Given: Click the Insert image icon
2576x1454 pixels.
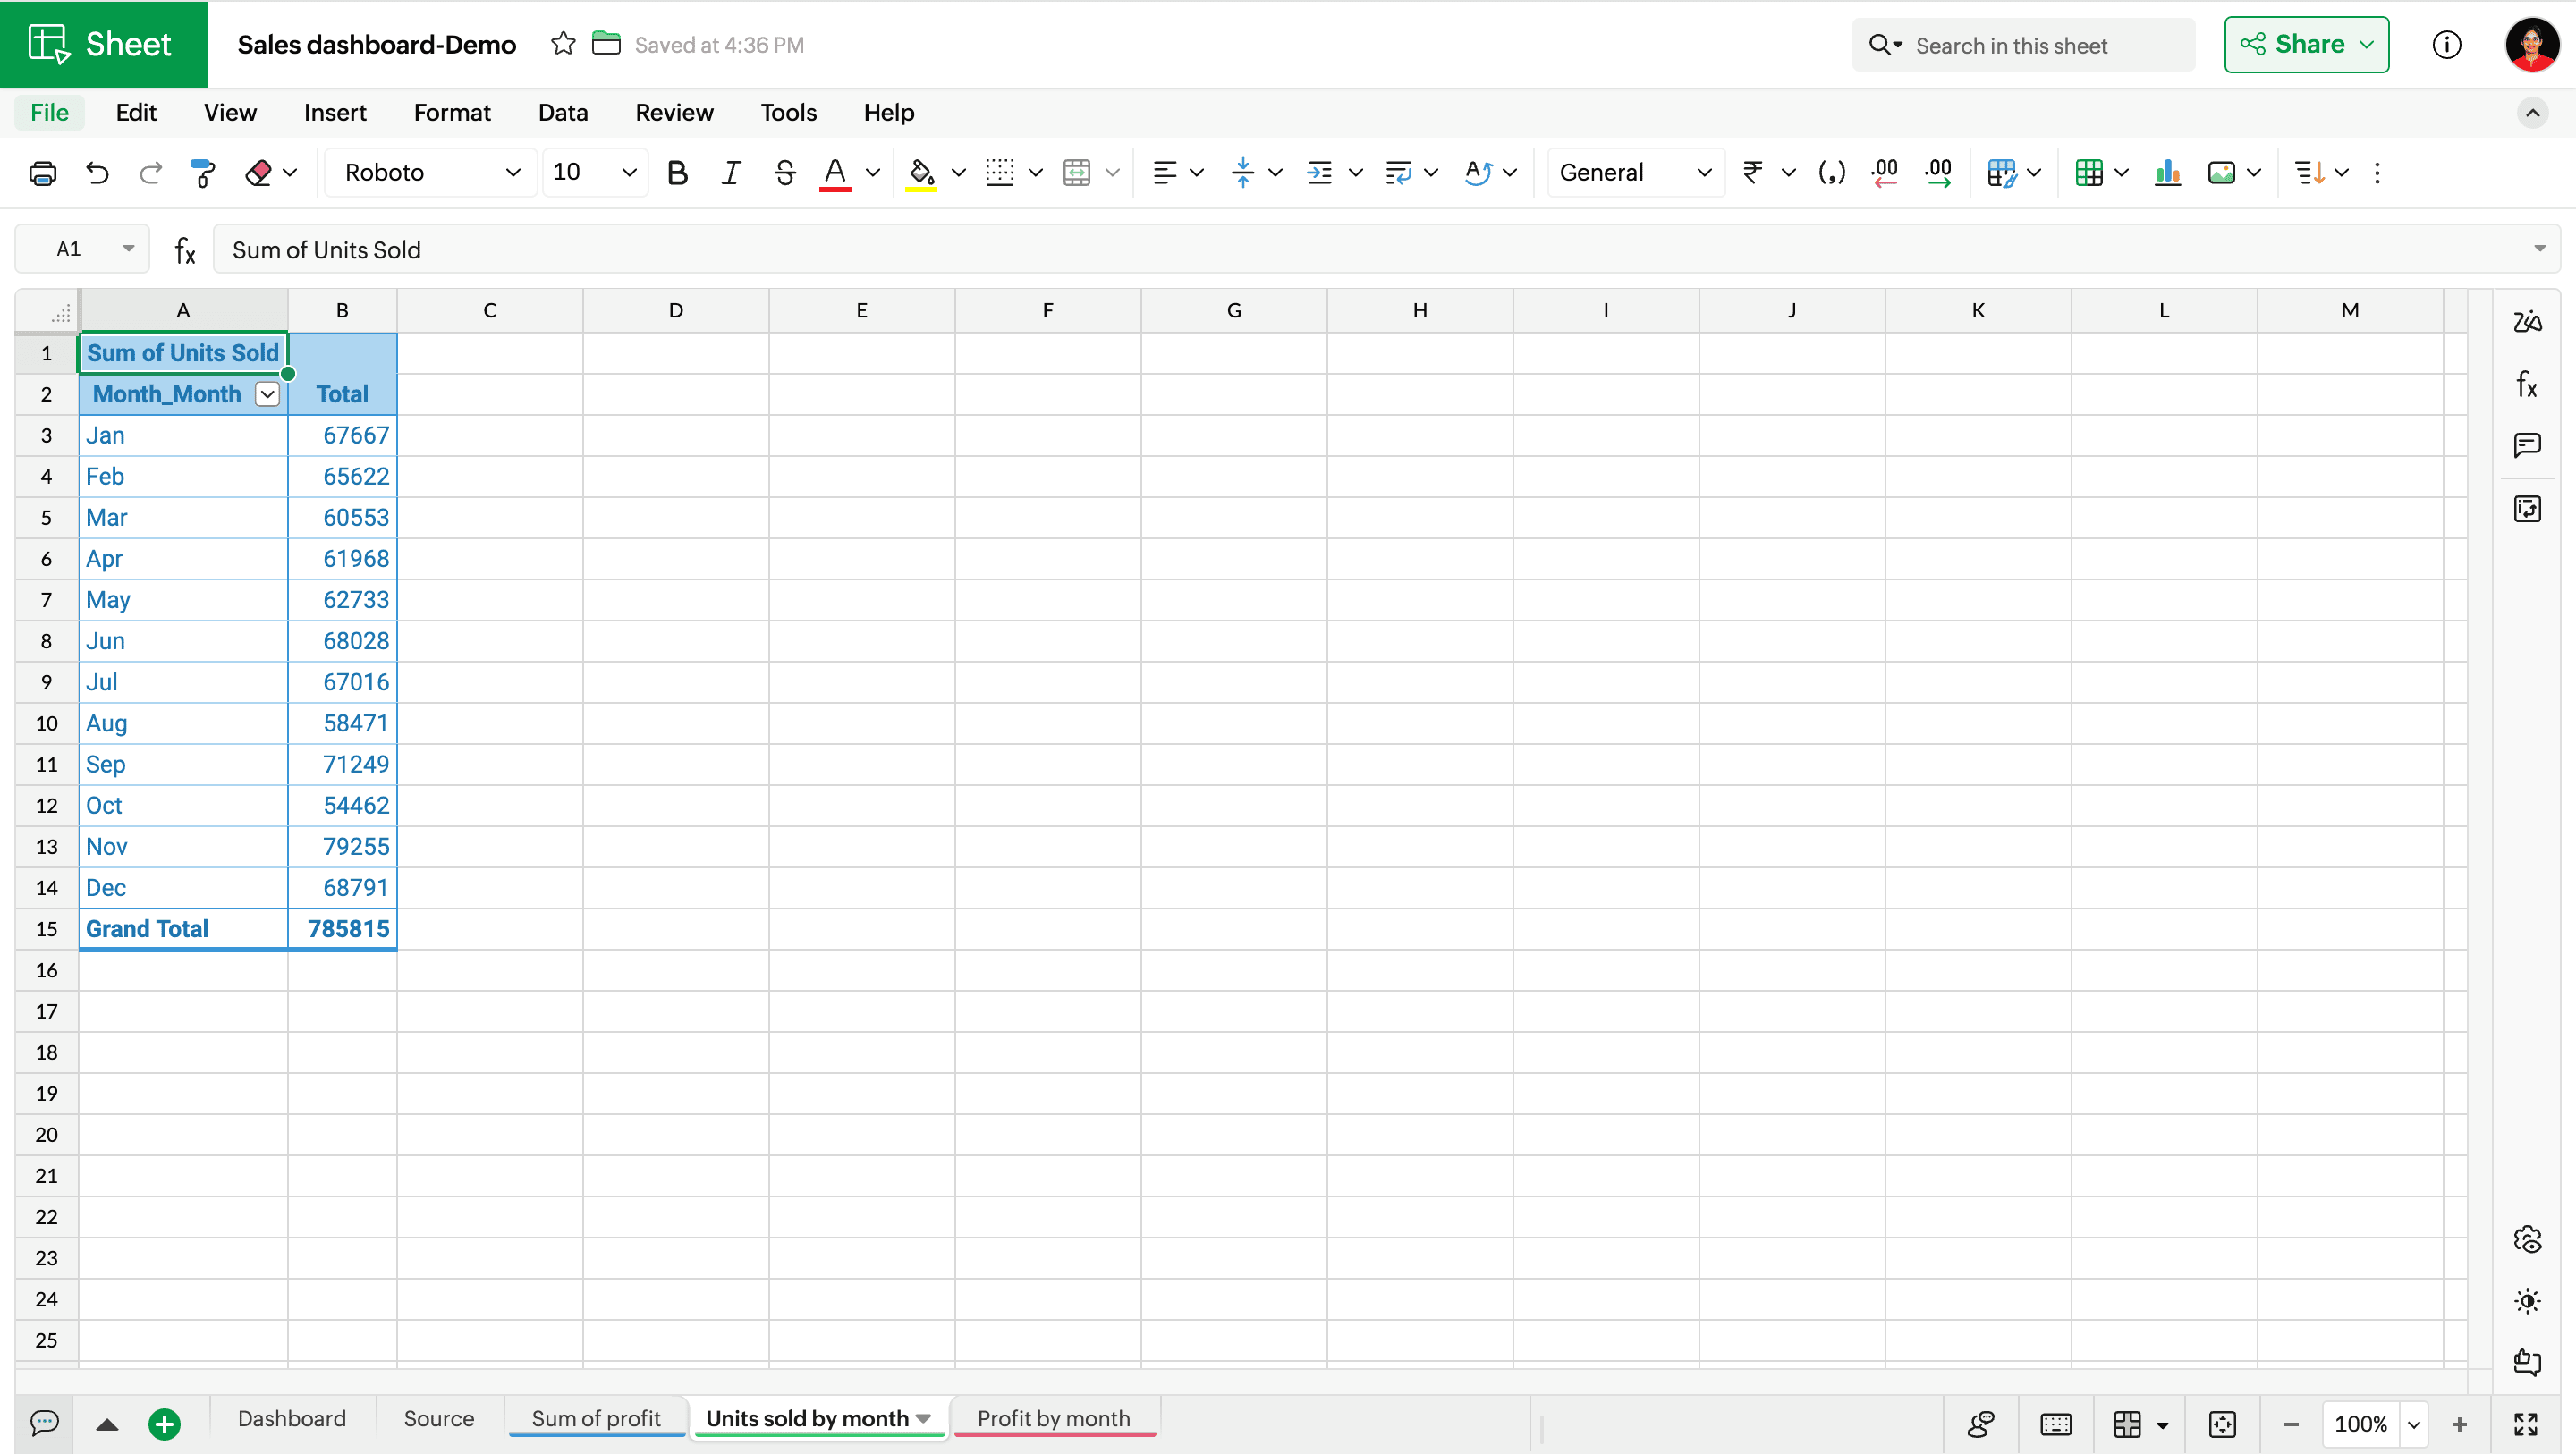Looking at the screenshot, I should click(2221, 173).
